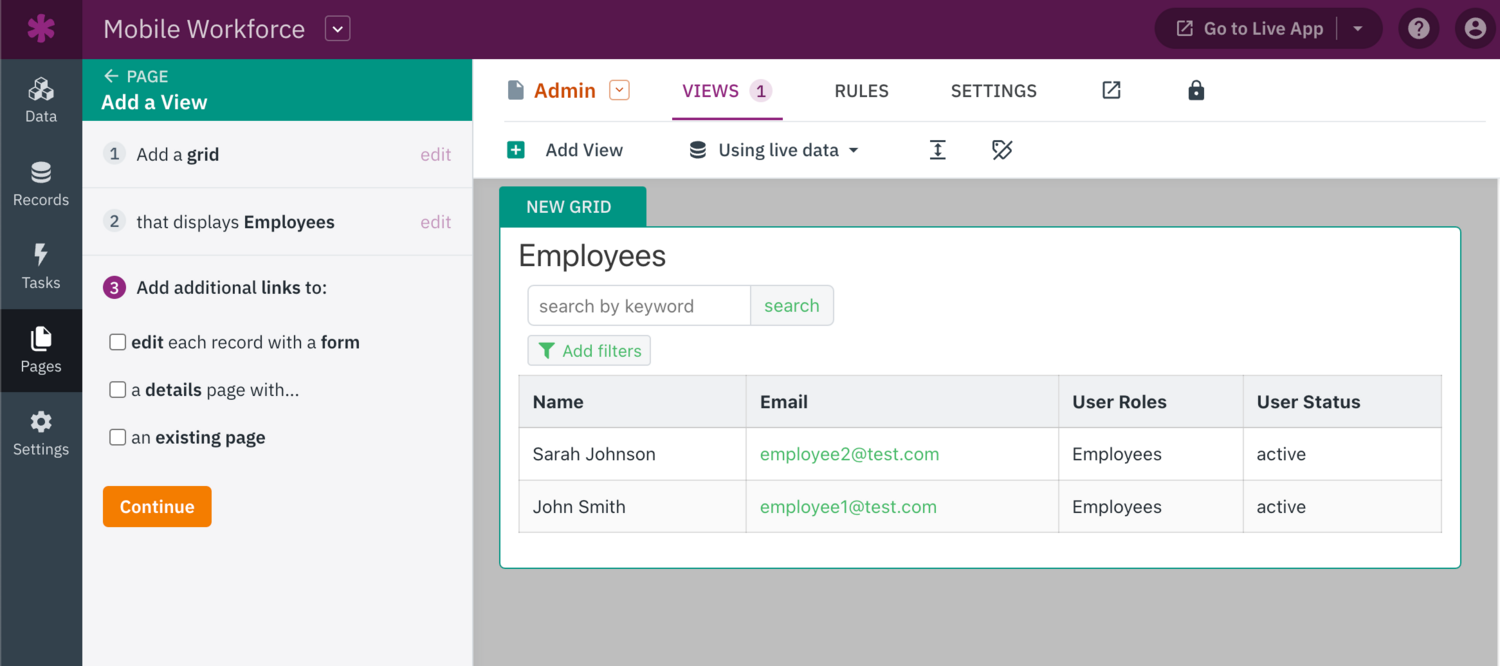This screenshot has height=666, width=1500.
Task: Tick the existing page checkbox
Action: coord(117,437)
